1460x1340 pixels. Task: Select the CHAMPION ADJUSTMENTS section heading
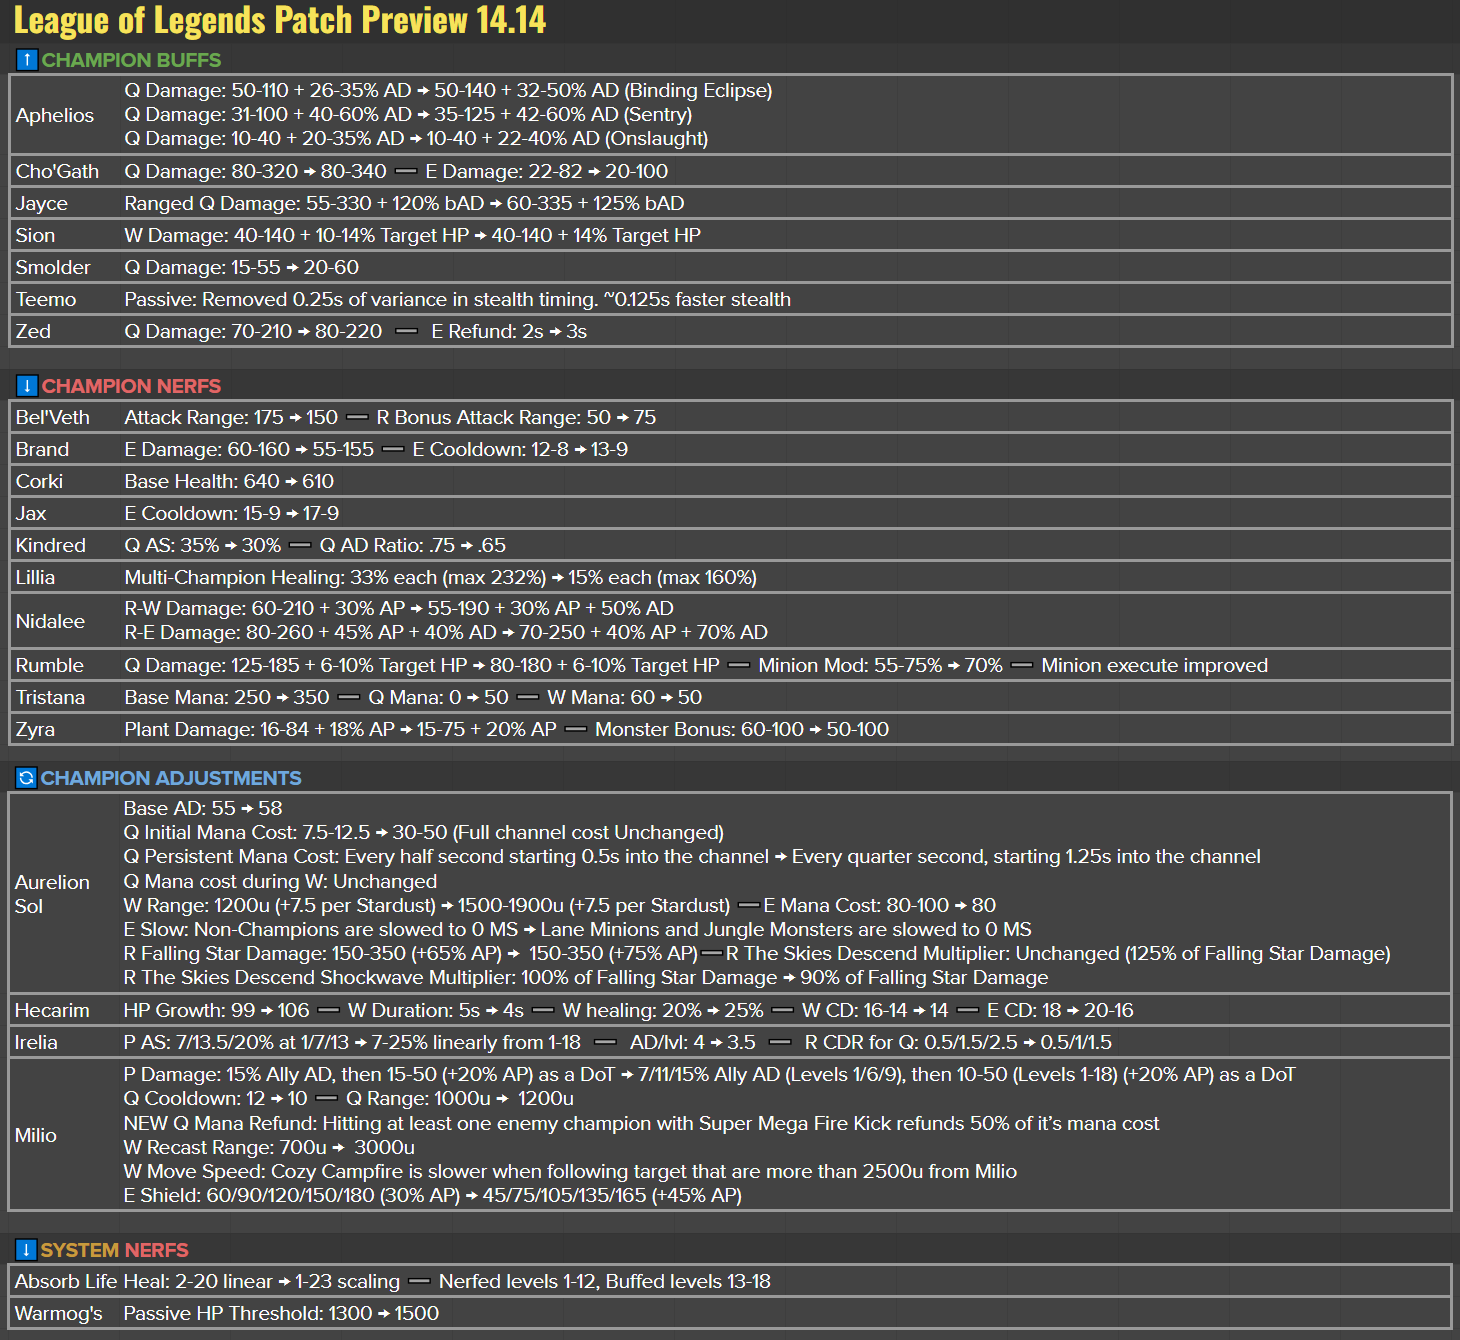click(x=171, y=778)
